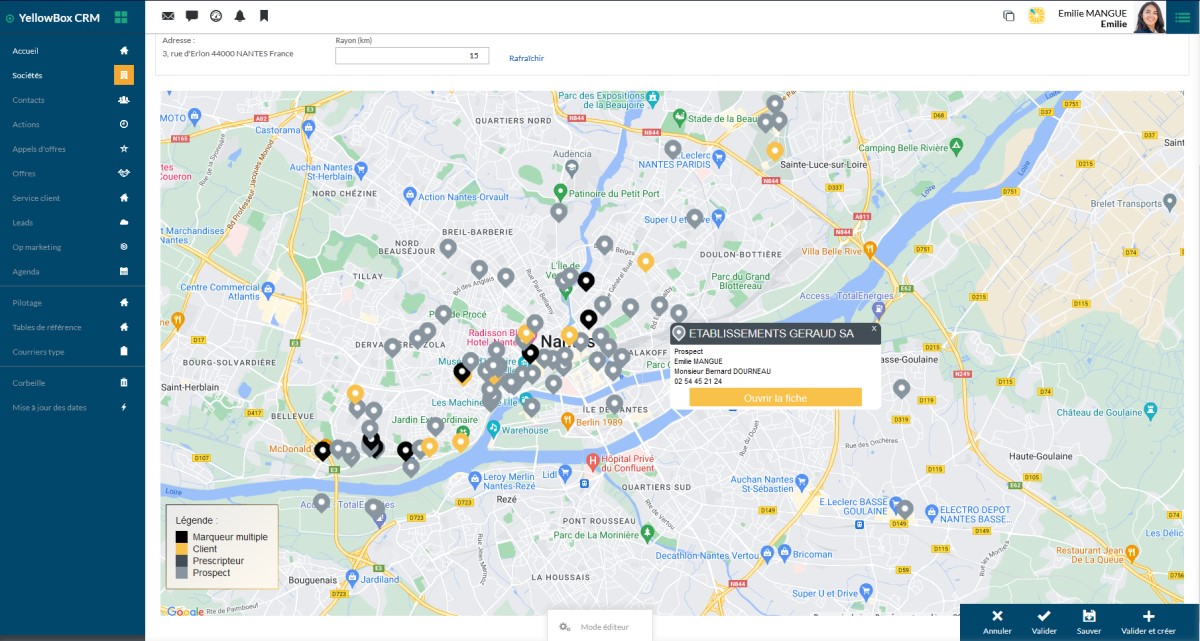Click Valider et créer button

pos(1148,622)
